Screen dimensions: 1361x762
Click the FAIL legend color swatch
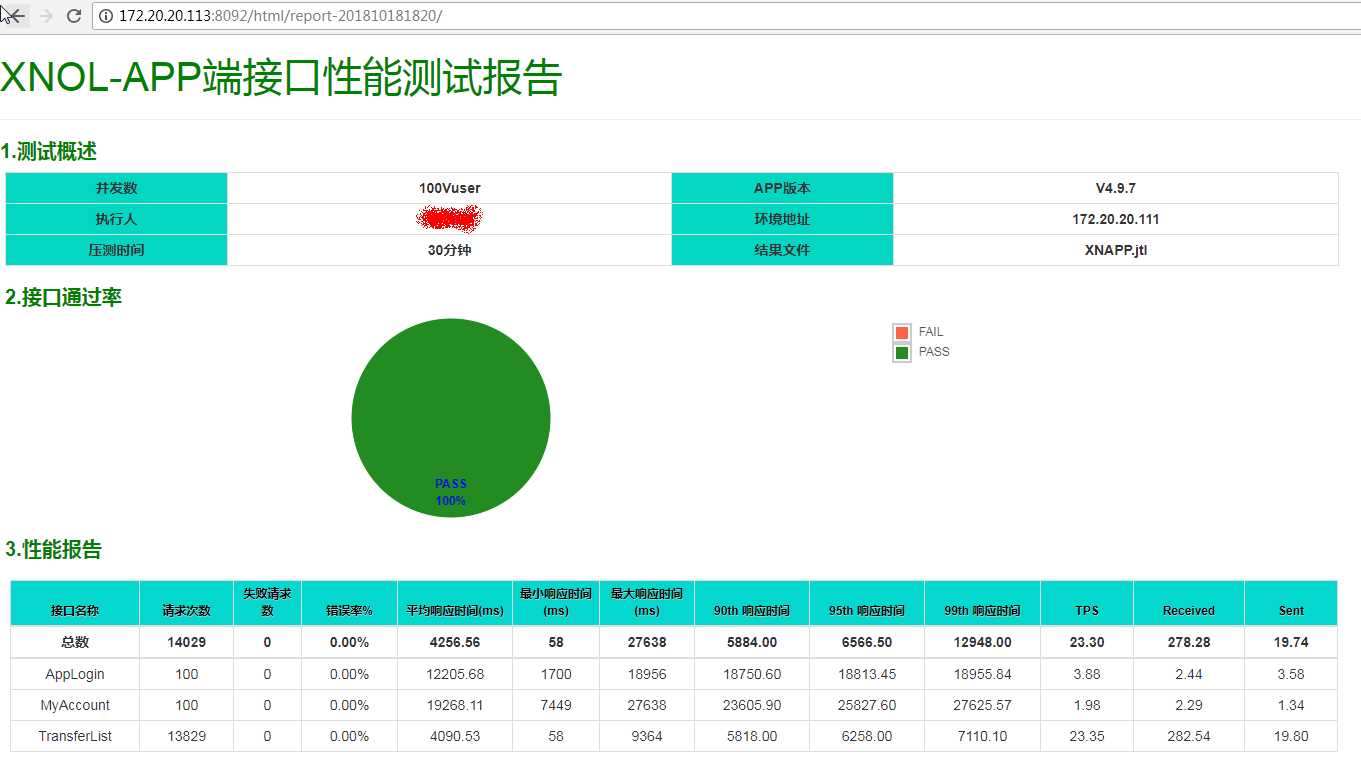[x=902, y=332]
